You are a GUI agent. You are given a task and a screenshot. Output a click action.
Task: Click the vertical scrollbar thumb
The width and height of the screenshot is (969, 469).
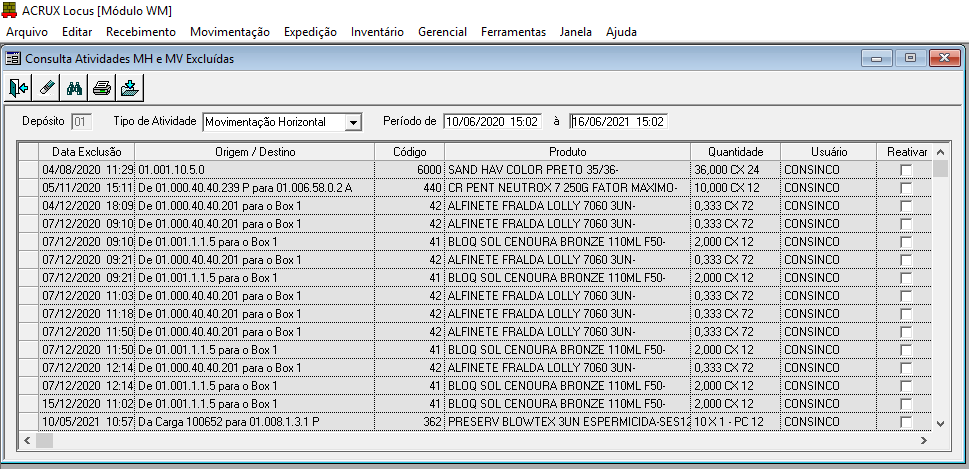tap(940, 169)
